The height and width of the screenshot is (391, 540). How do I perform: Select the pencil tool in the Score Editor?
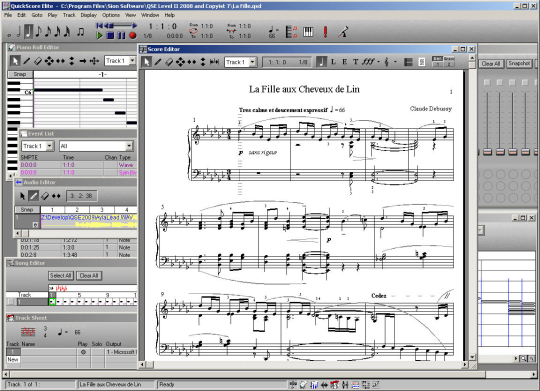pos(158,62)
